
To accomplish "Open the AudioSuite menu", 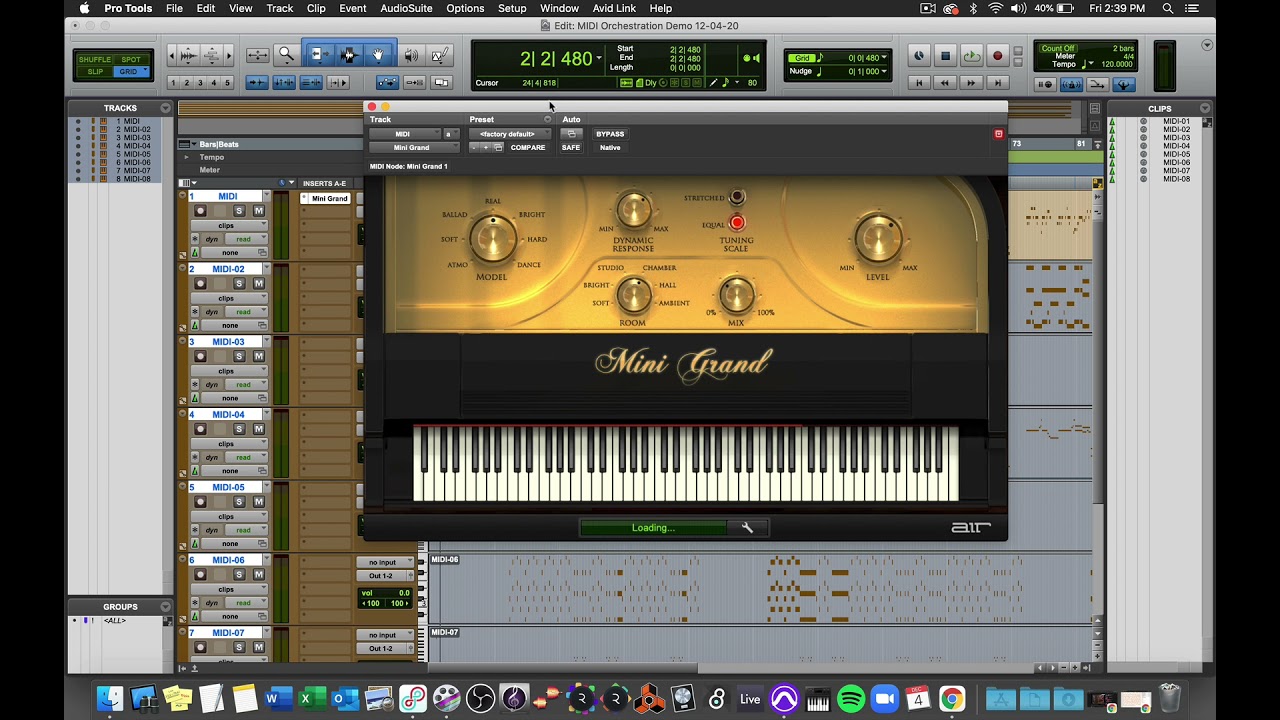I will [406, 8].
